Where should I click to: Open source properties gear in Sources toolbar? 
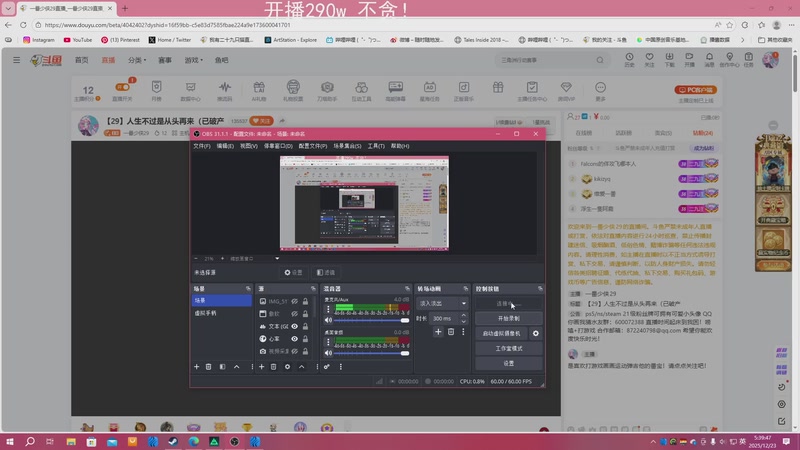[x=287, y=367]
